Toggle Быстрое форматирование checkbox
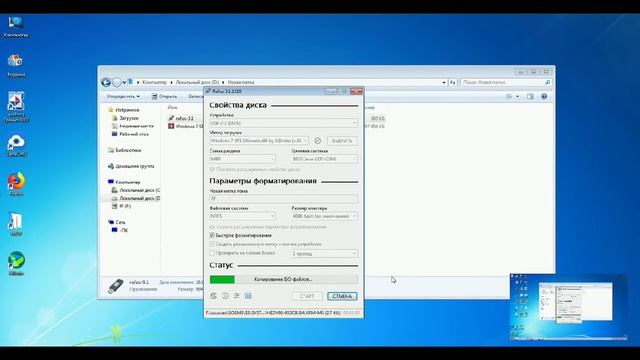This screenshot has height=360, width=640. tap(212, 236)
